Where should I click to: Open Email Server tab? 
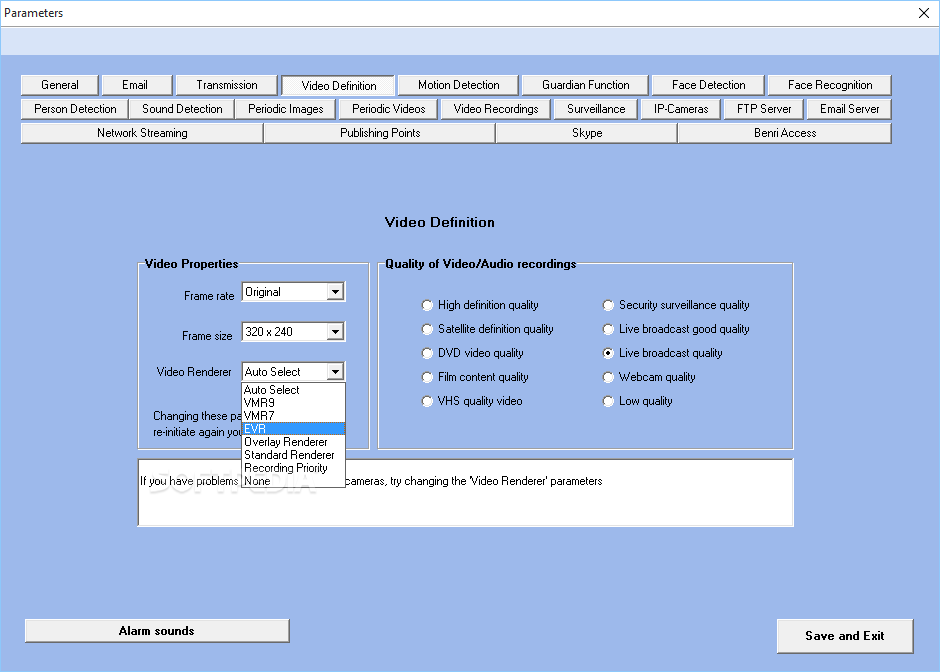(849, 109)
